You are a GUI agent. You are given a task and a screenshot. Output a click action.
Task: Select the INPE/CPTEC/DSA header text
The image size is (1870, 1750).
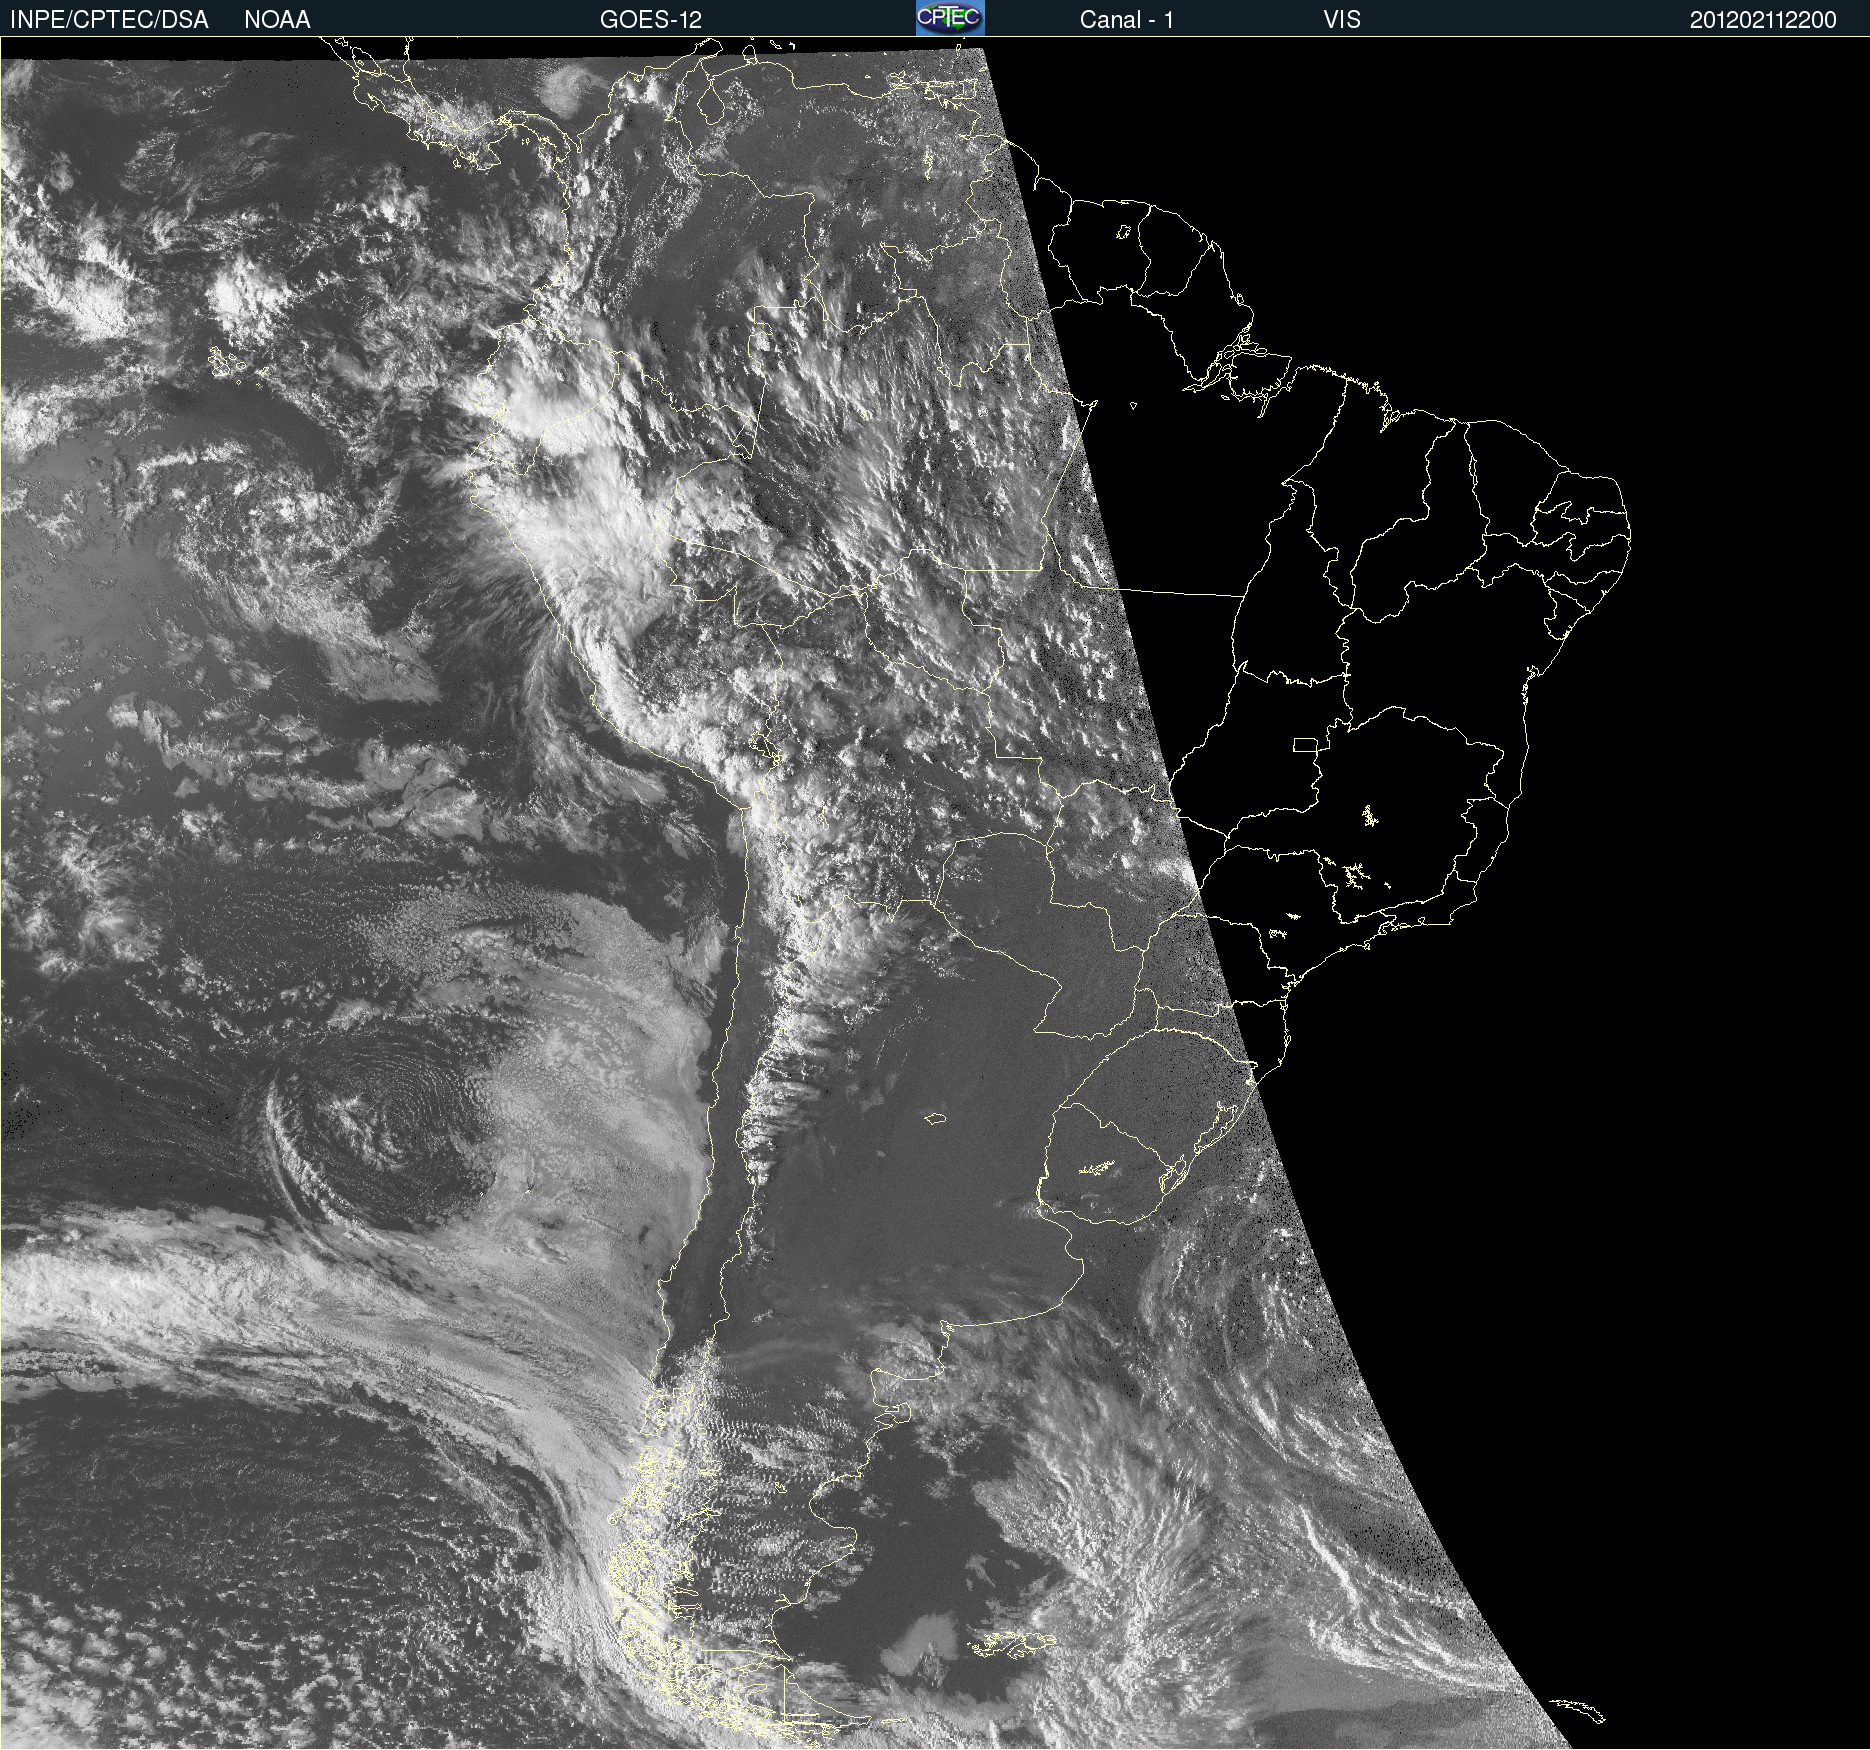tap(109, 20)
